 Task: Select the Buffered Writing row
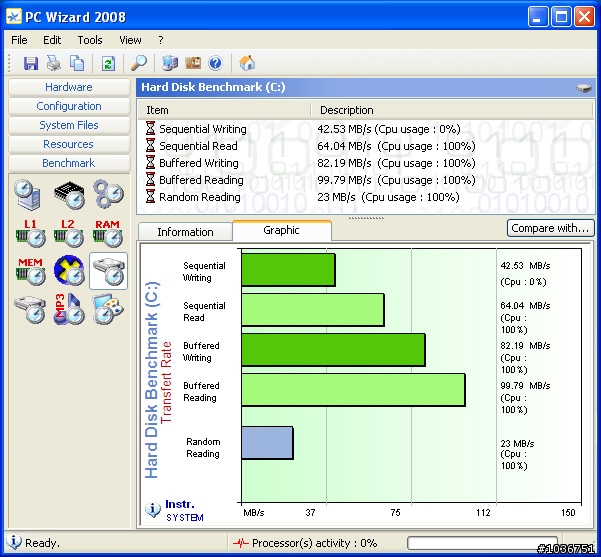pos(366,163)
